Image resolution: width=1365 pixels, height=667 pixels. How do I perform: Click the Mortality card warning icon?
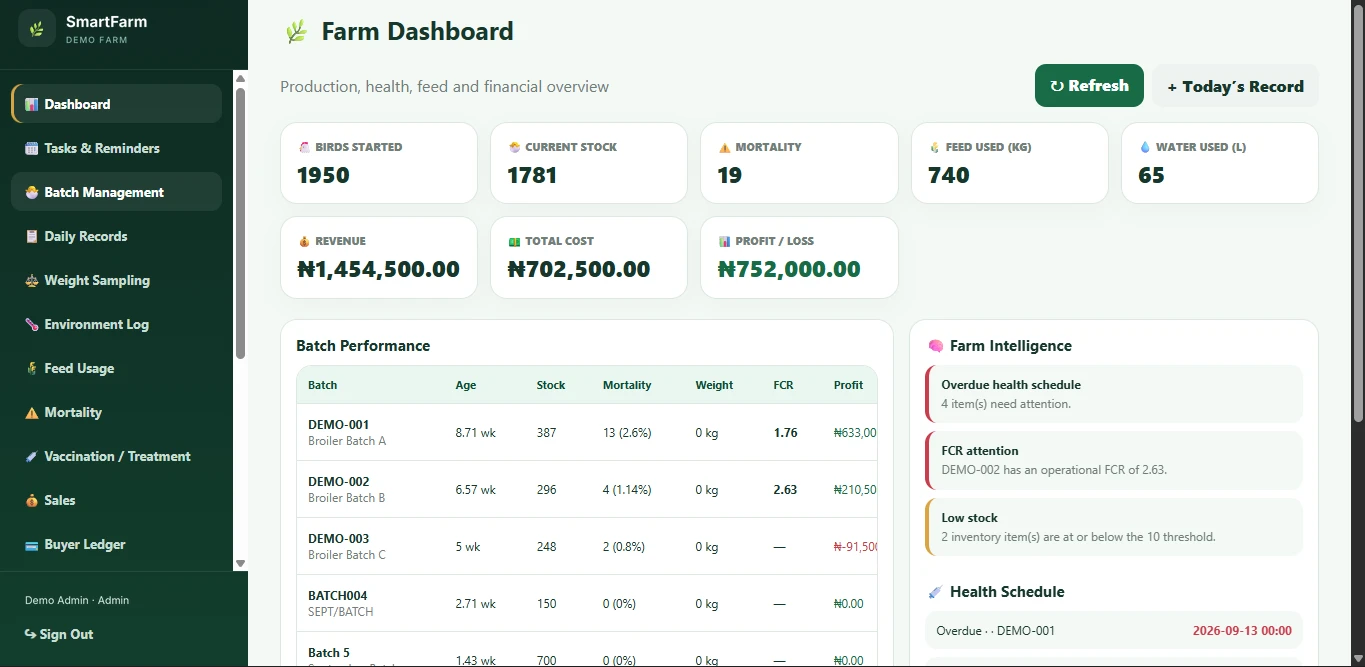724,147
